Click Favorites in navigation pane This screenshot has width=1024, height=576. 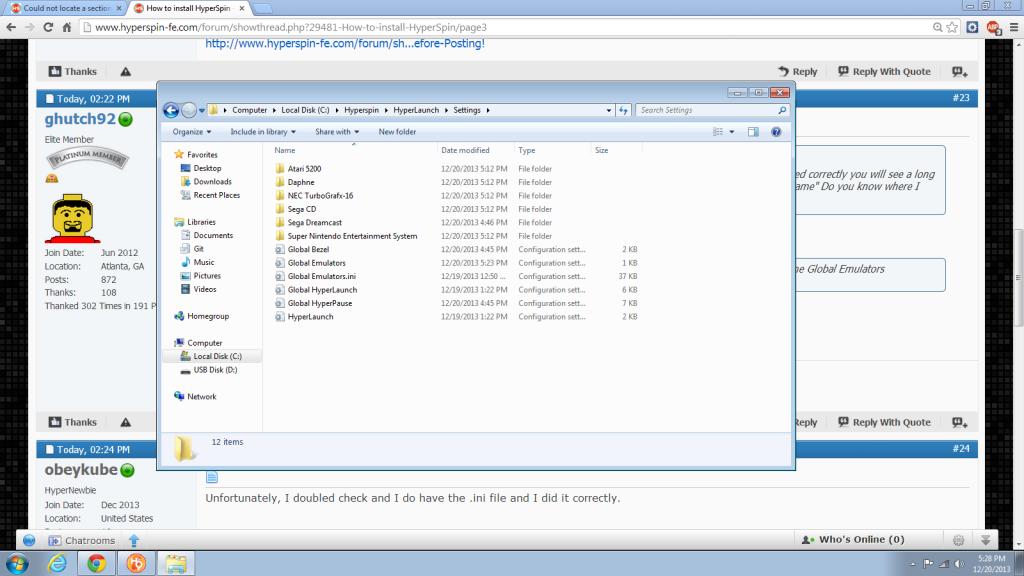[202, 155]
